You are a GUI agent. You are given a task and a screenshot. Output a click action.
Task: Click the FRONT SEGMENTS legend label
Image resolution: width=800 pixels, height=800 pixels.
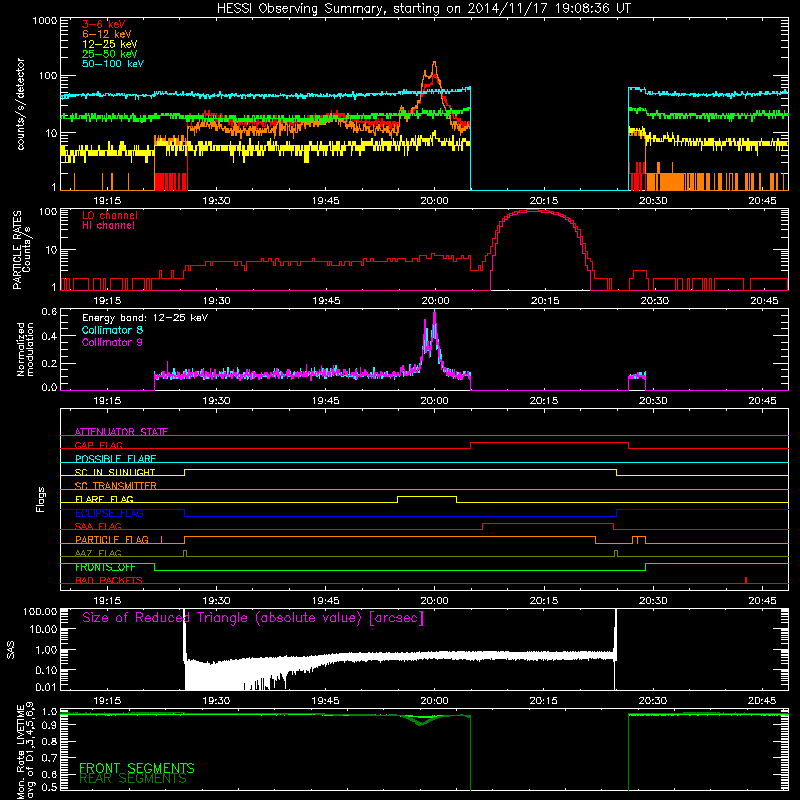pos(137,768)
